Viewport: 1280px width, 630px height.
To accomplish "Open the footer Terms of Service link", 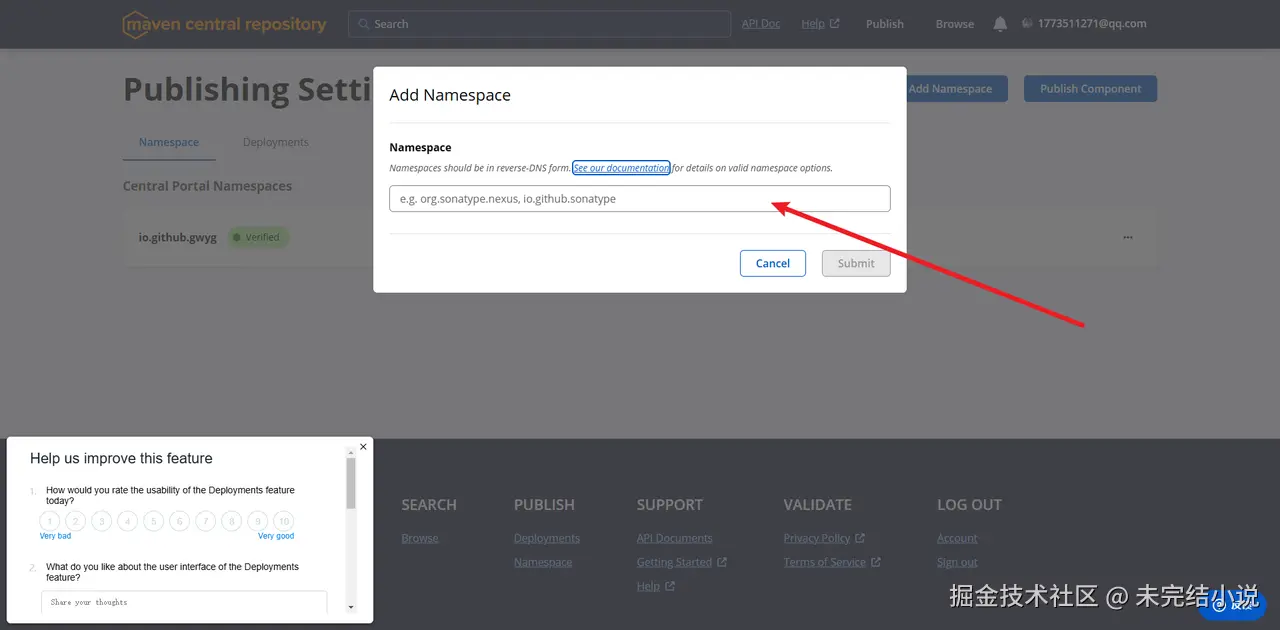I will 832,562.
